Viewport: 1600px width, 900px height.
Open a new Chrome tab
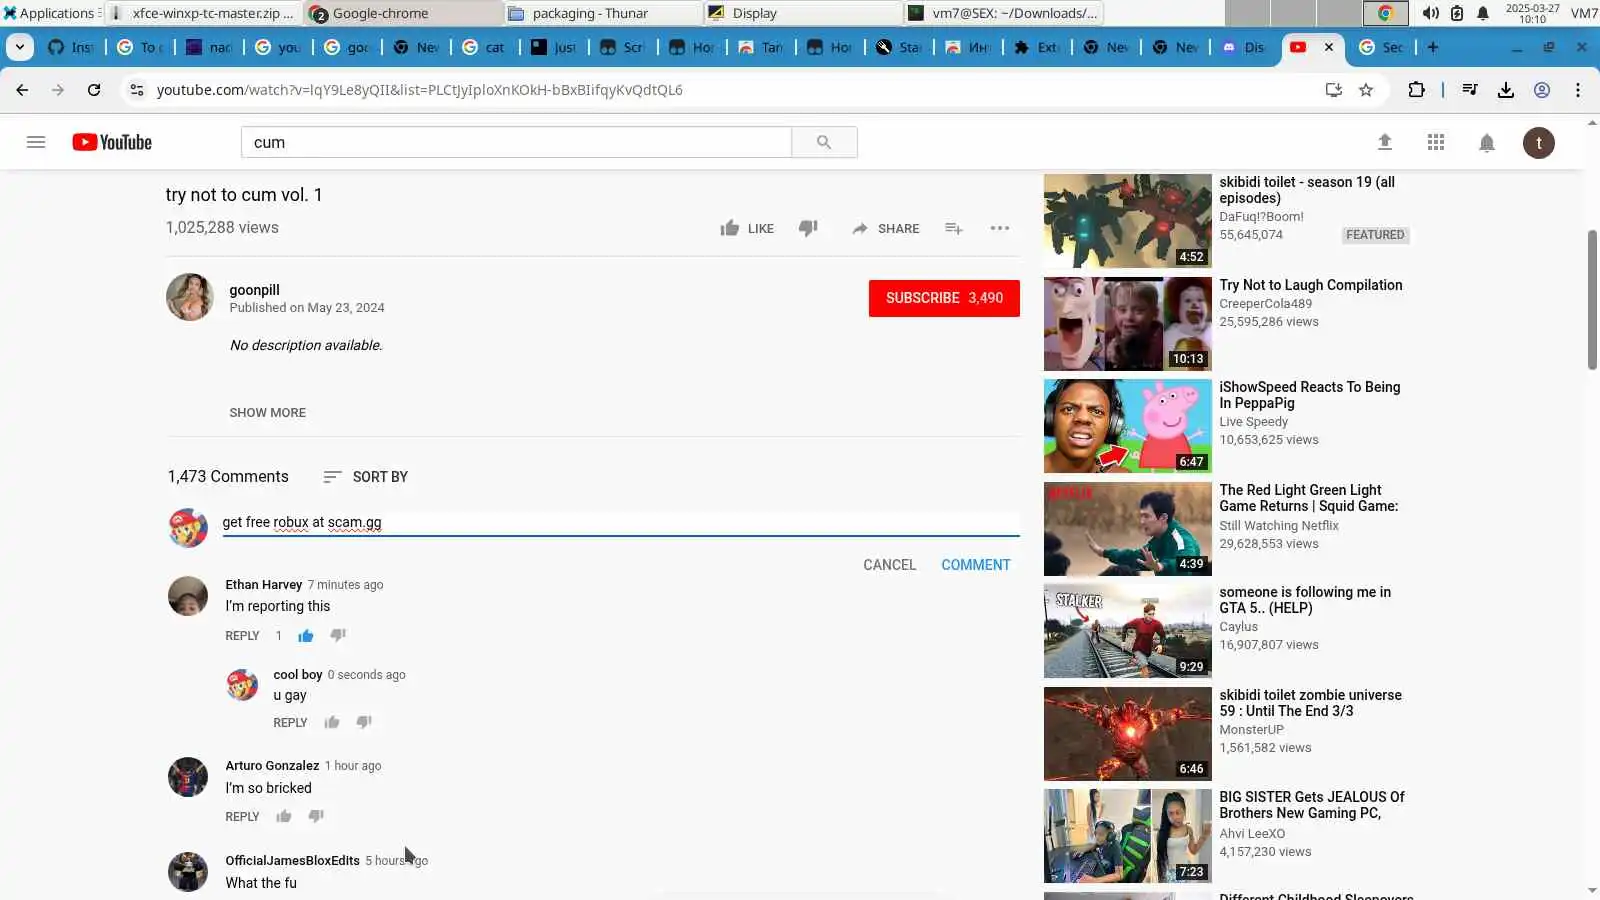tap(1433, 47)
